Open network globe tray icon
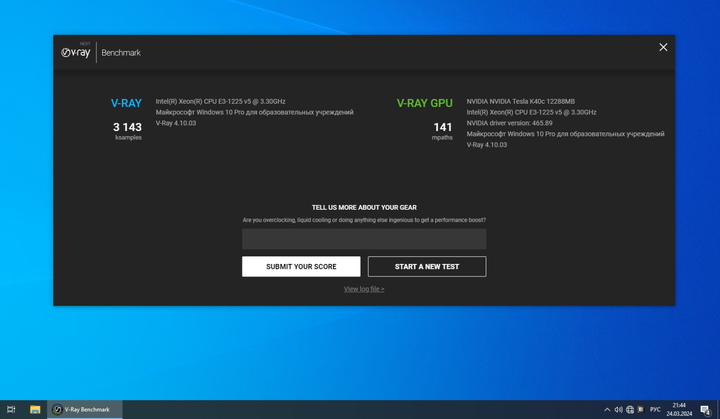 [x=630, y=409]
